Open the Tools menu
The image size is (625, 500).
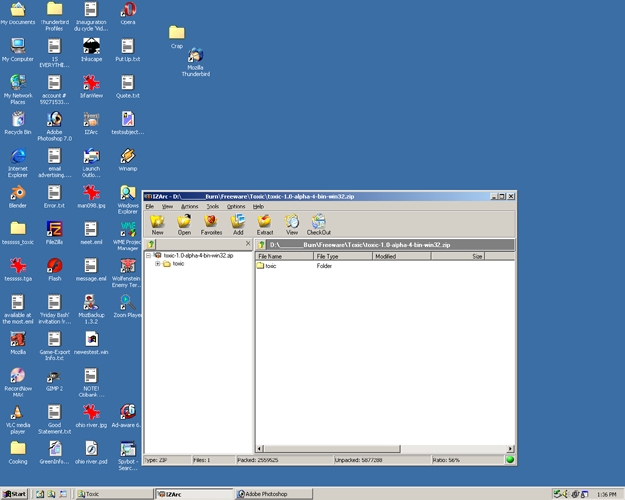pyautogui.click(x=212, y=207)
